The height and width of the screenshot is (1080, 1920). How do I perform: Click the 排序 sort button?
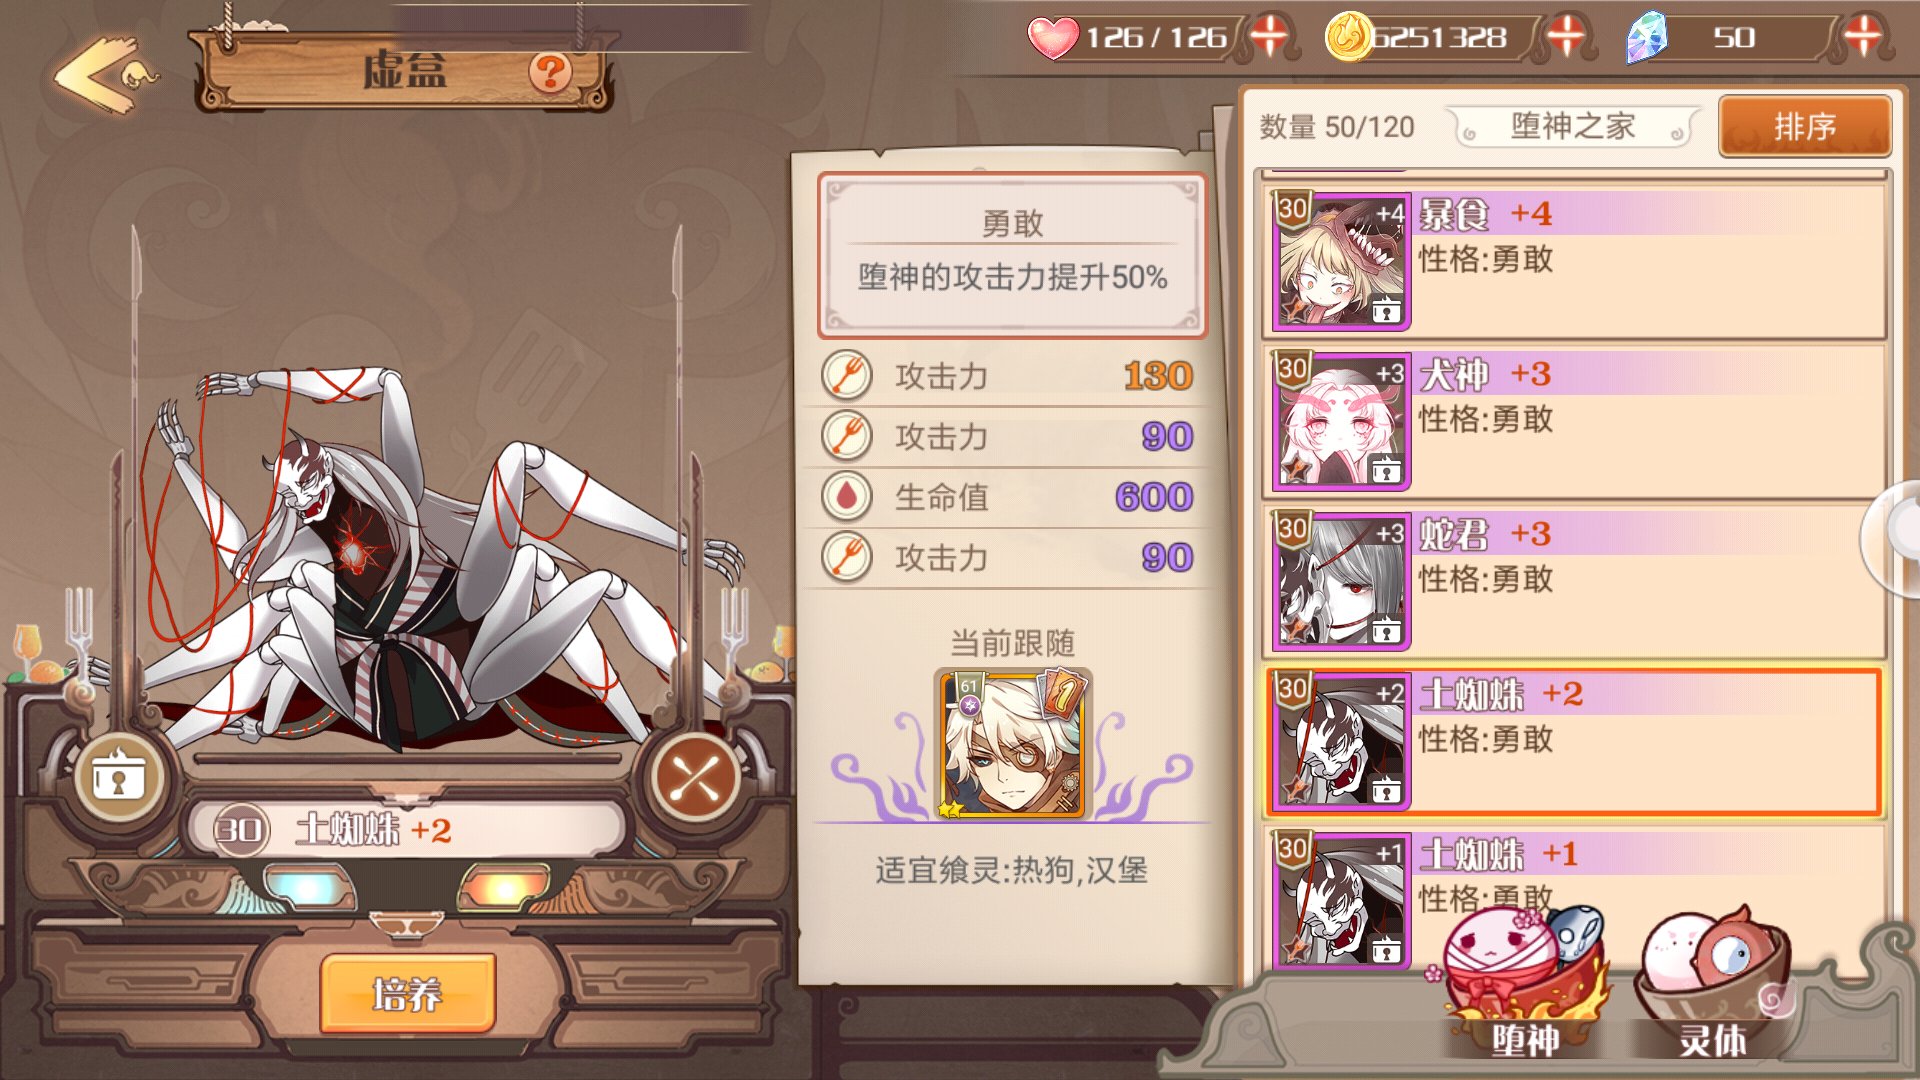pos(1805,127)
